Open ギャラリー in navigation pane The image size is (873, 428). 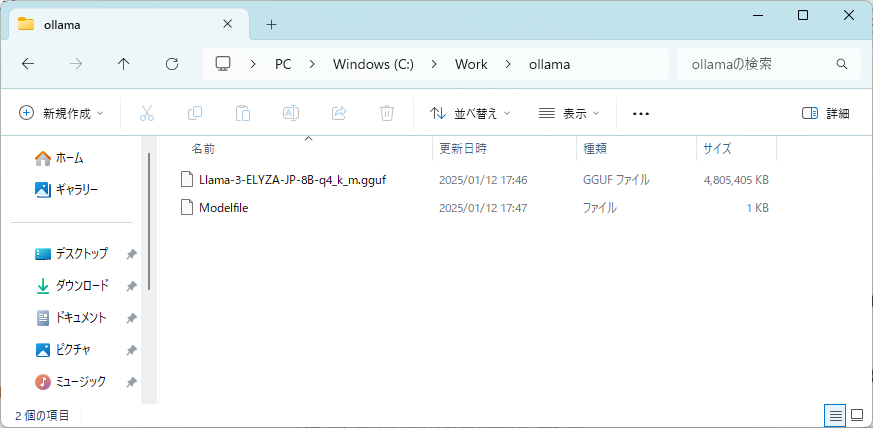pyautogui.click(x=66, y=189)
